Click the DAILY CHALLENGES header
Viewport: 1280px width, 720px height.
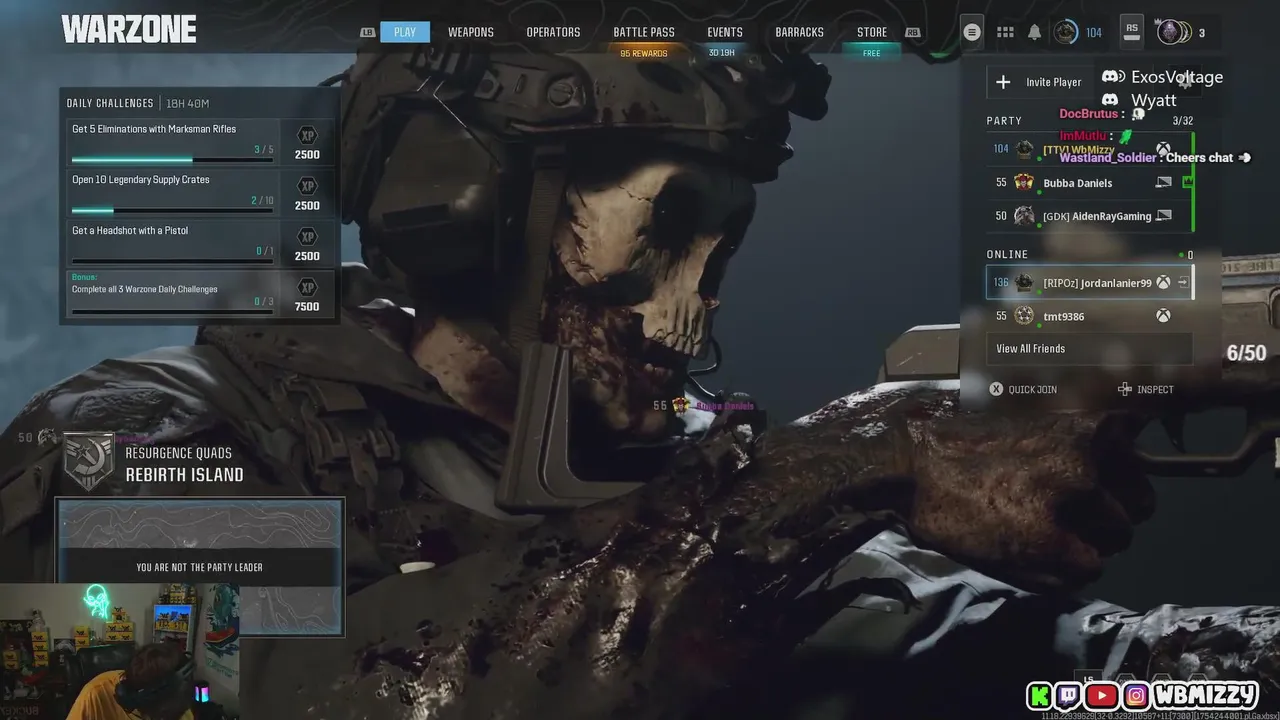[x=110, y=103]
